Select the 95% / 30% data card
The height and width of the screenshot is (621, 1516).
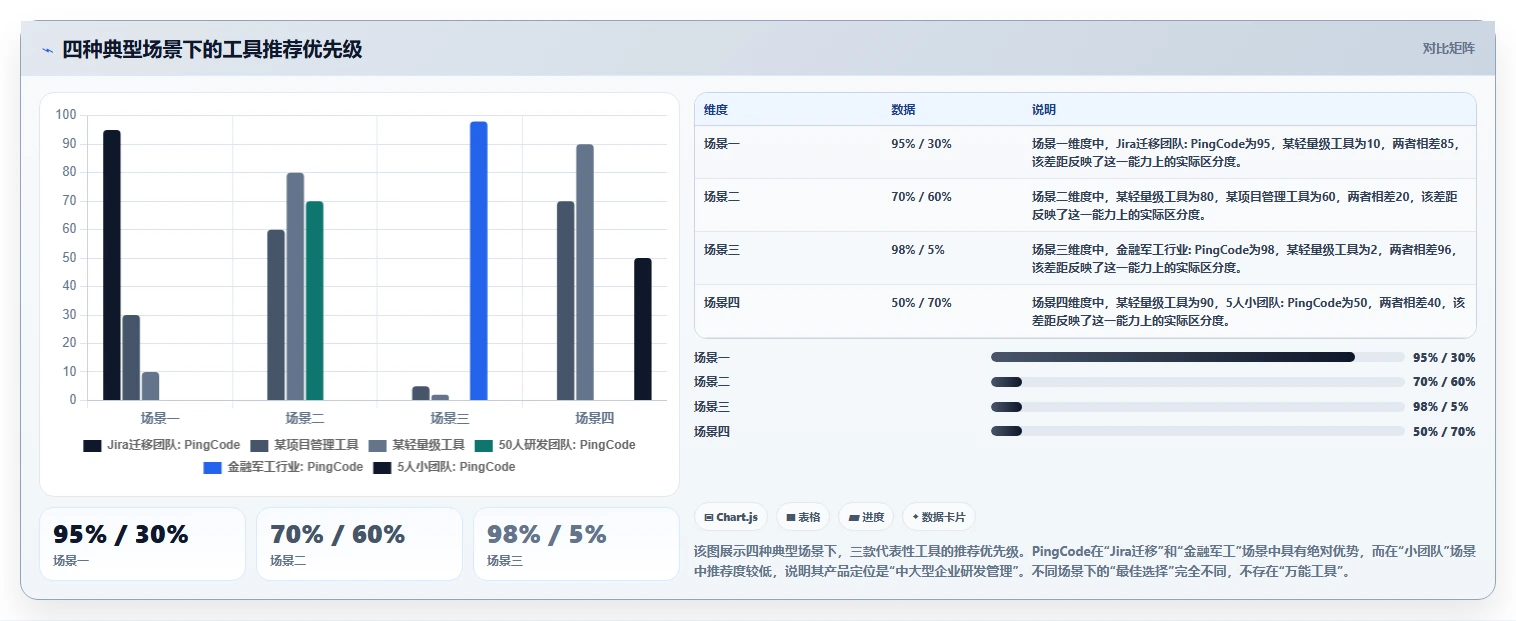[x=142, y=544]
